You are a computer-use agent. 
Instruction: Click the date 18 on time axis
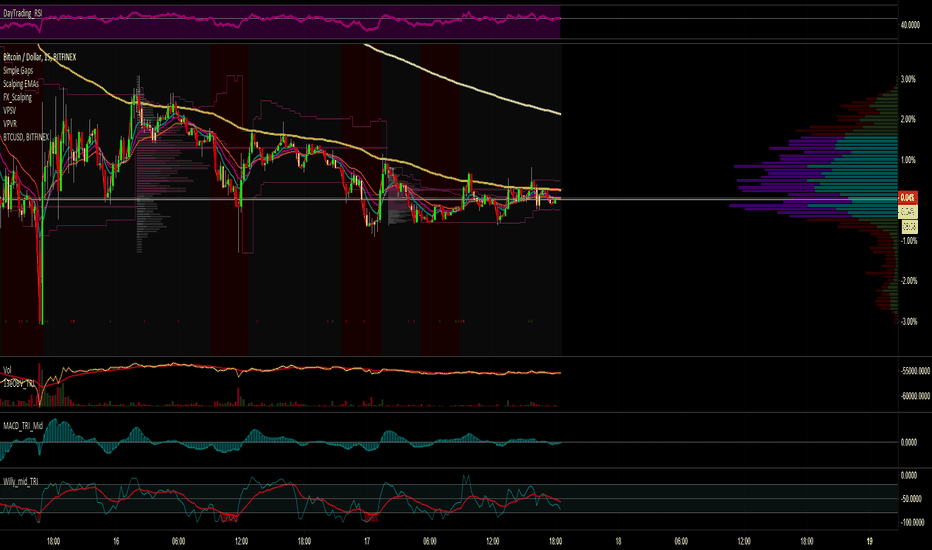point(618,541)
